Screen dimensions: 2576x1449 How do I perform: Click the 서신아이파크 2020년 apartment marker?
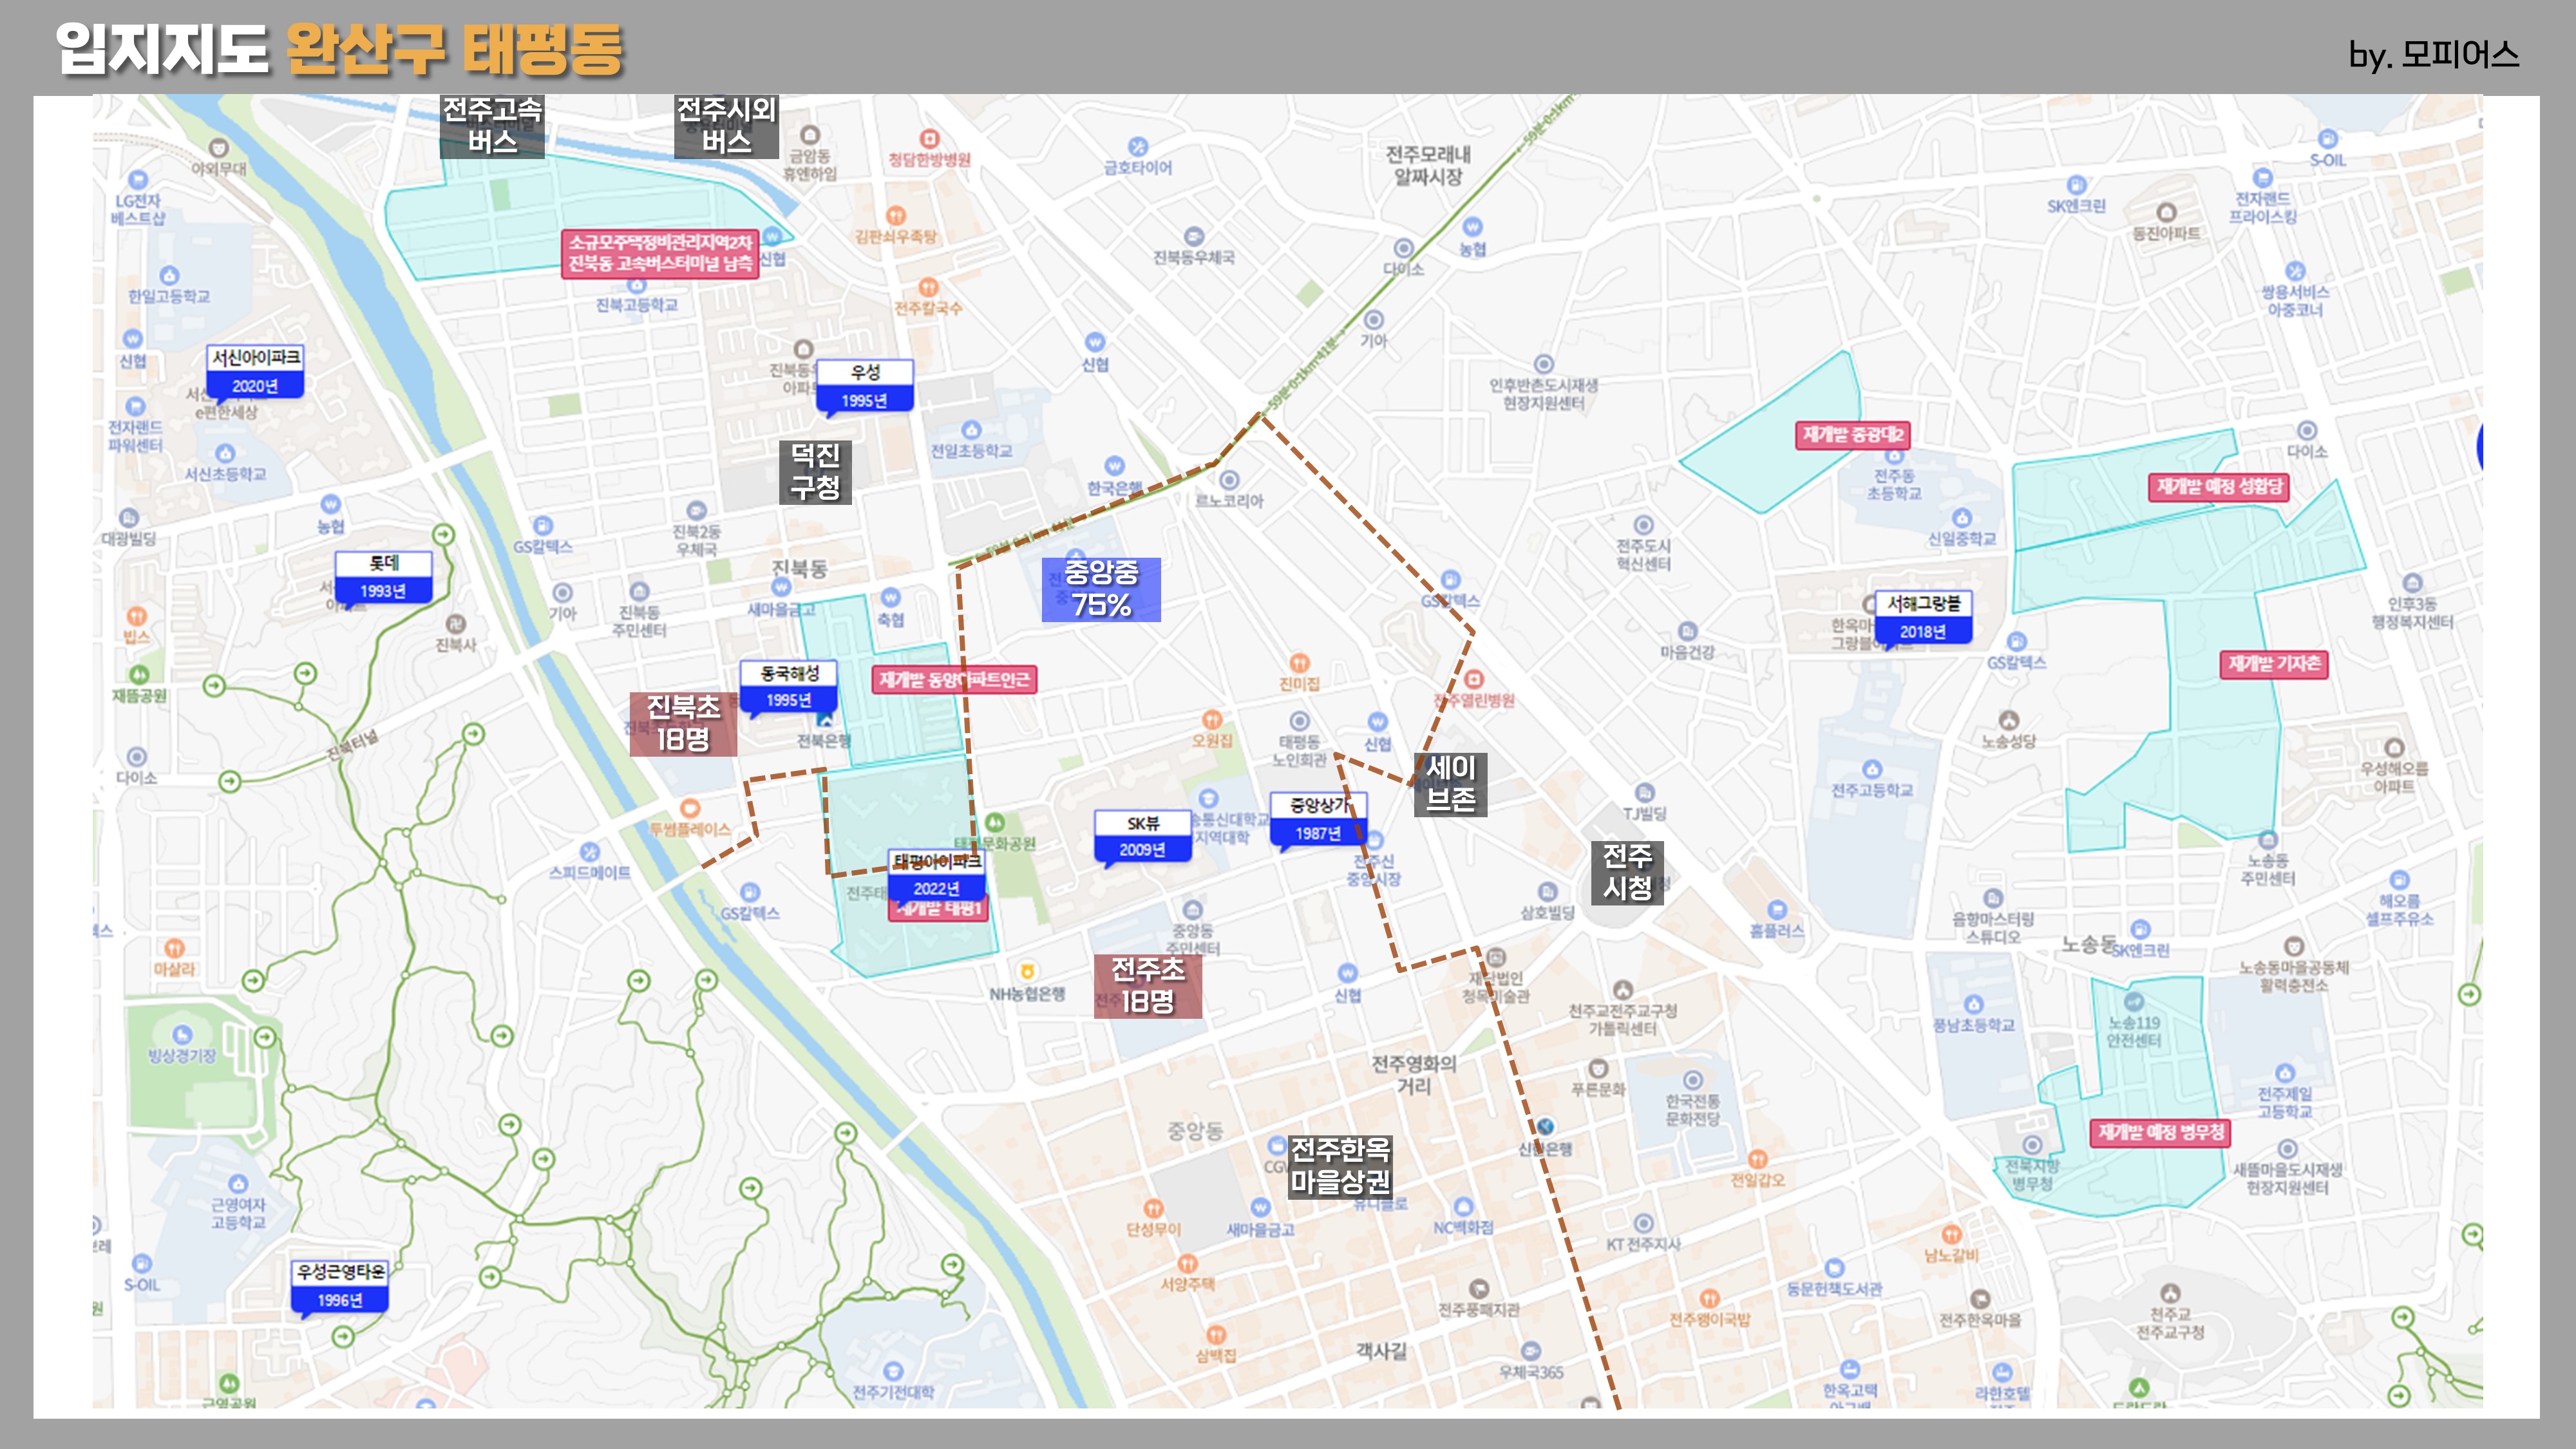click(255, 371)
